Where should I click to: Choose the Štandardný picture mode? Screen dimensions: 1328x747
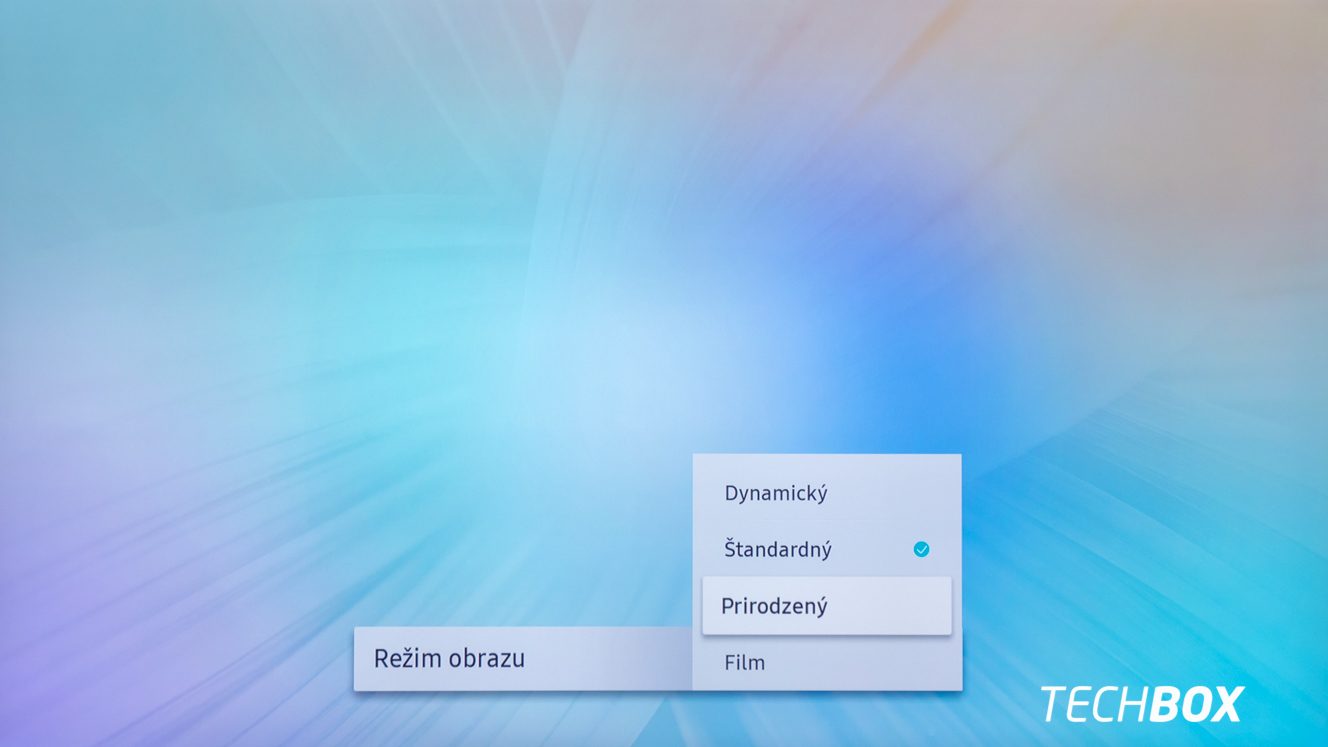[x=827, y=549]
